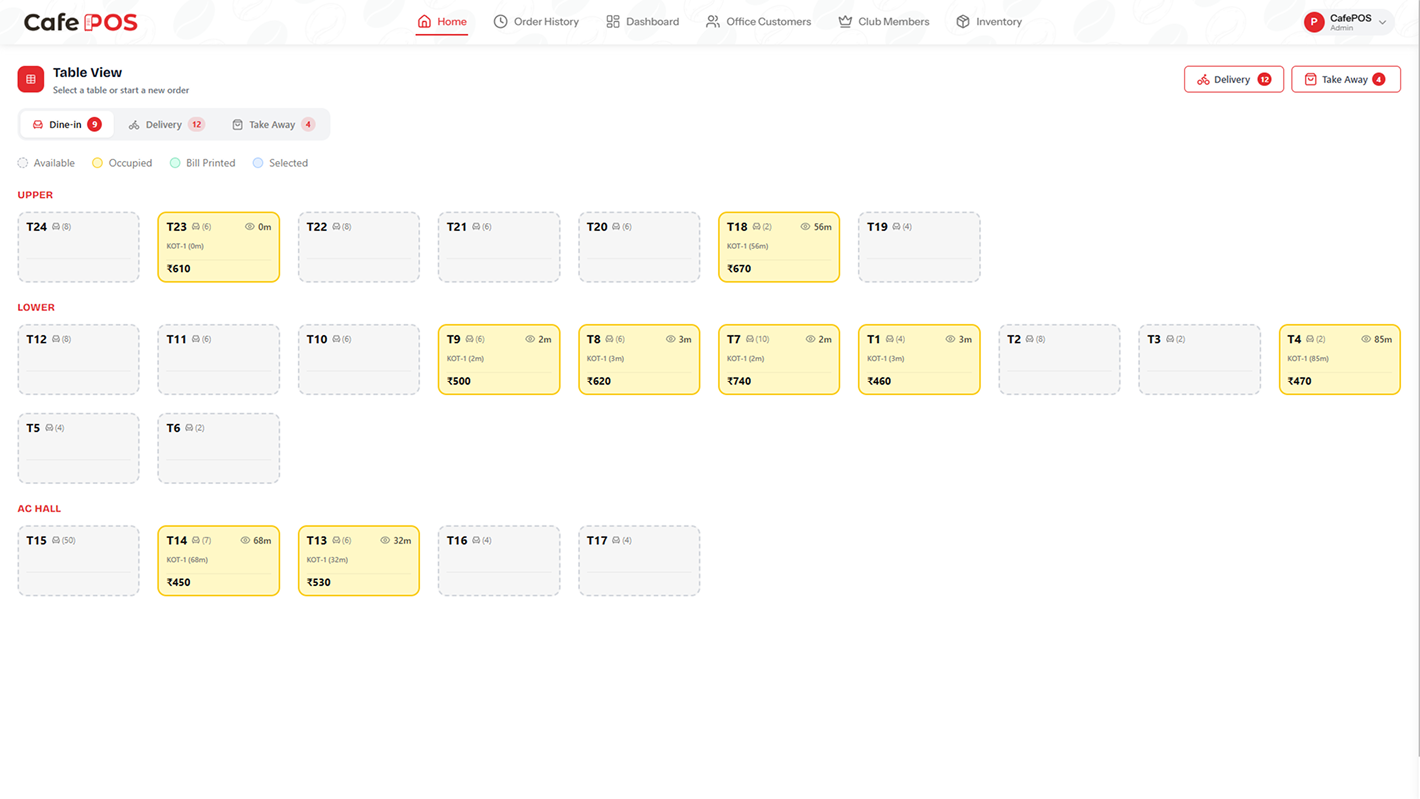Click the seat icon on table T16
The image size is (1420, 799).
pyautogui.click(x=476, y=540)
